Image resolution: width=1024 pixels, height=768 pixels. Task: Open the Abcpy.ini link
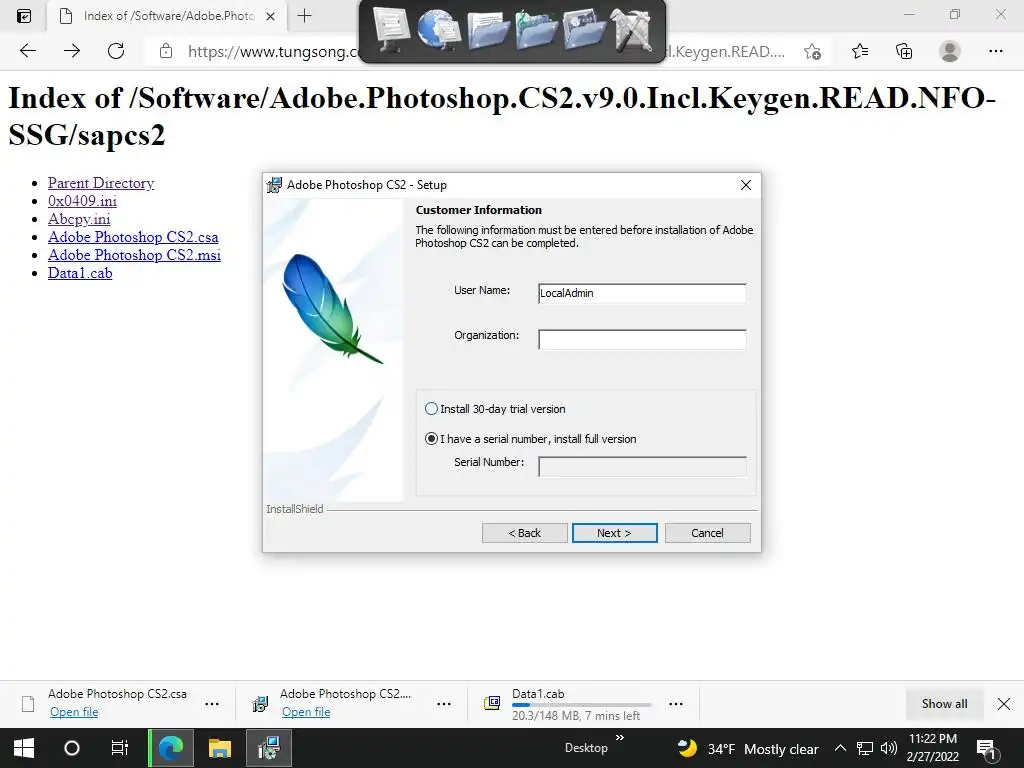pyautogui.click(x=79, y=219)
